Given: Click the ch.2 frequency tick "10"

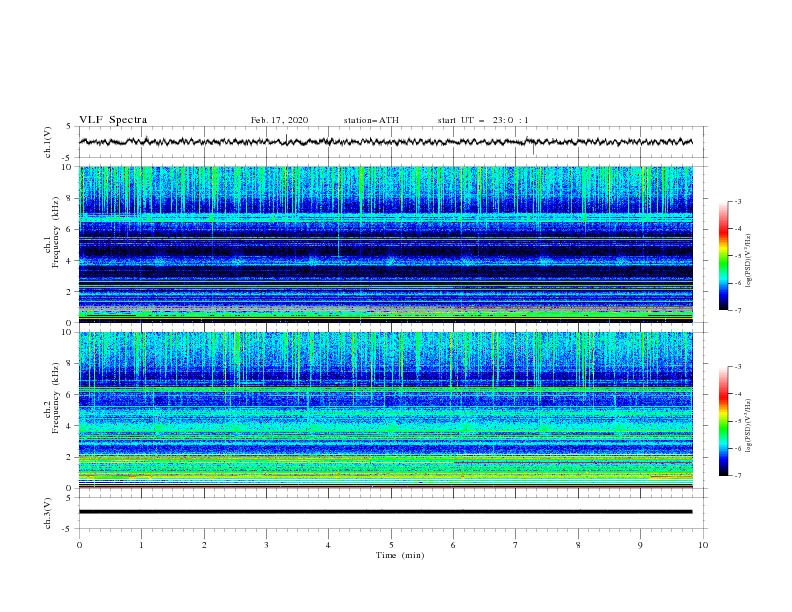Looking at the screenshot, I should pos(67,332).
